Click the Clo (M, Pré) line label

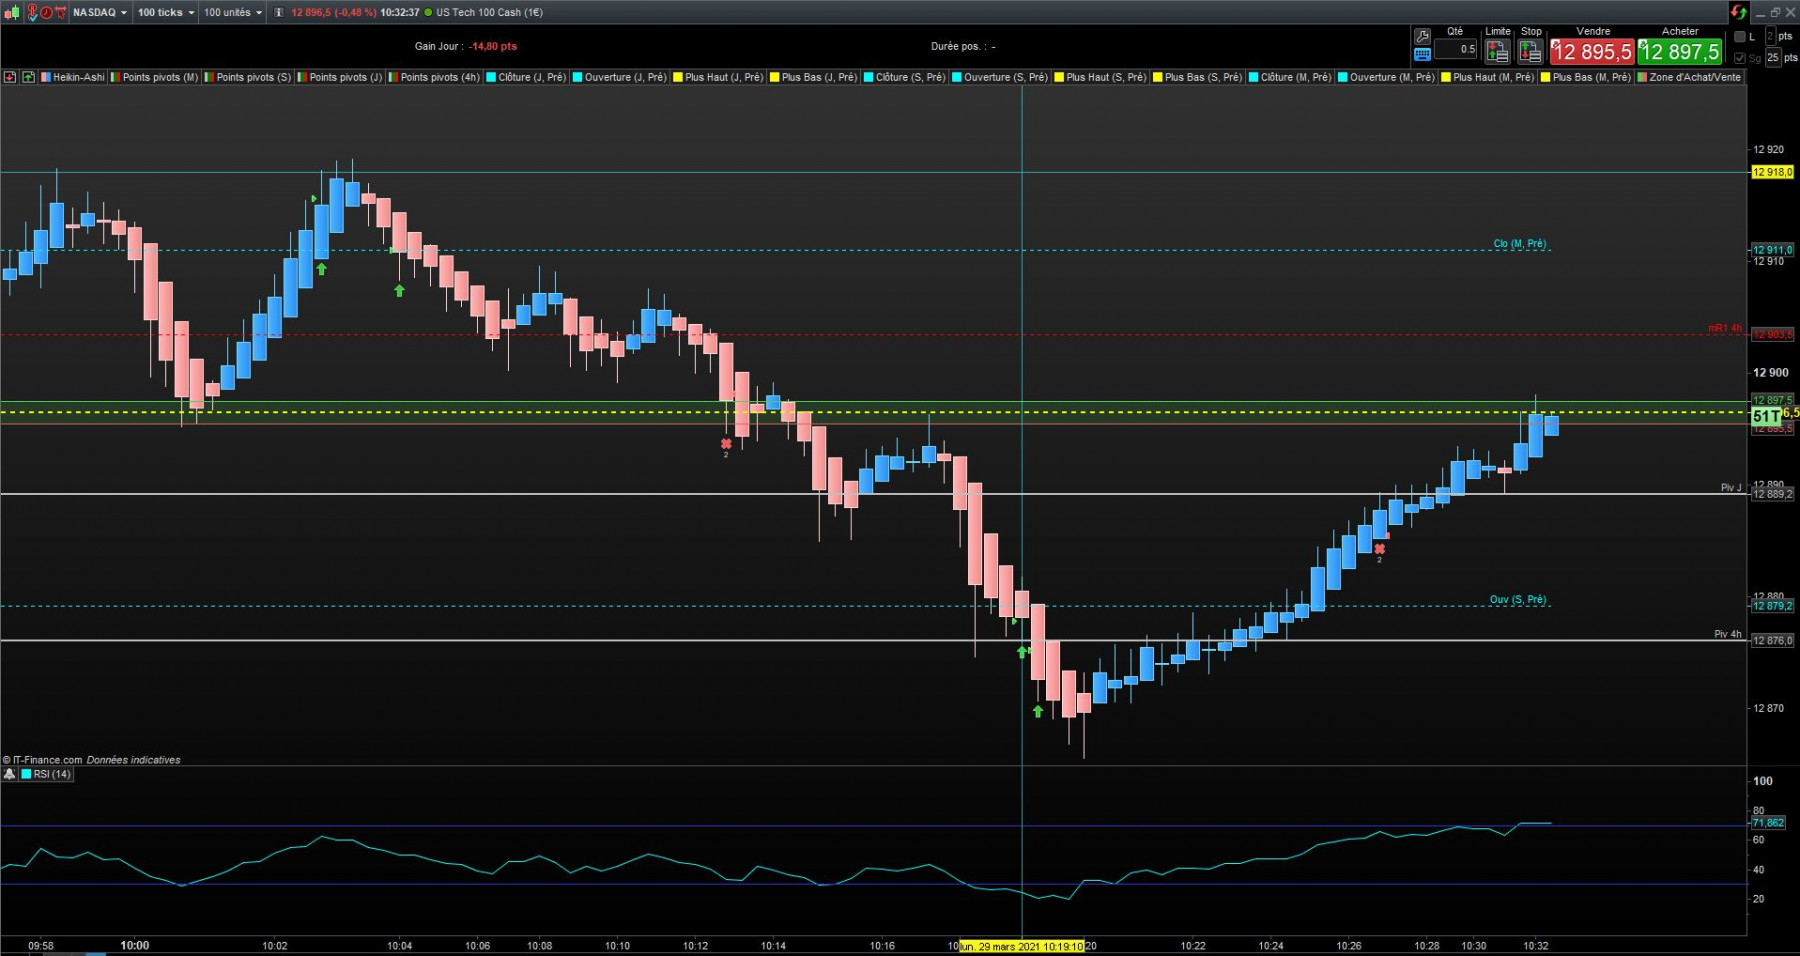pyautogui.click(x=1520, y=244)
